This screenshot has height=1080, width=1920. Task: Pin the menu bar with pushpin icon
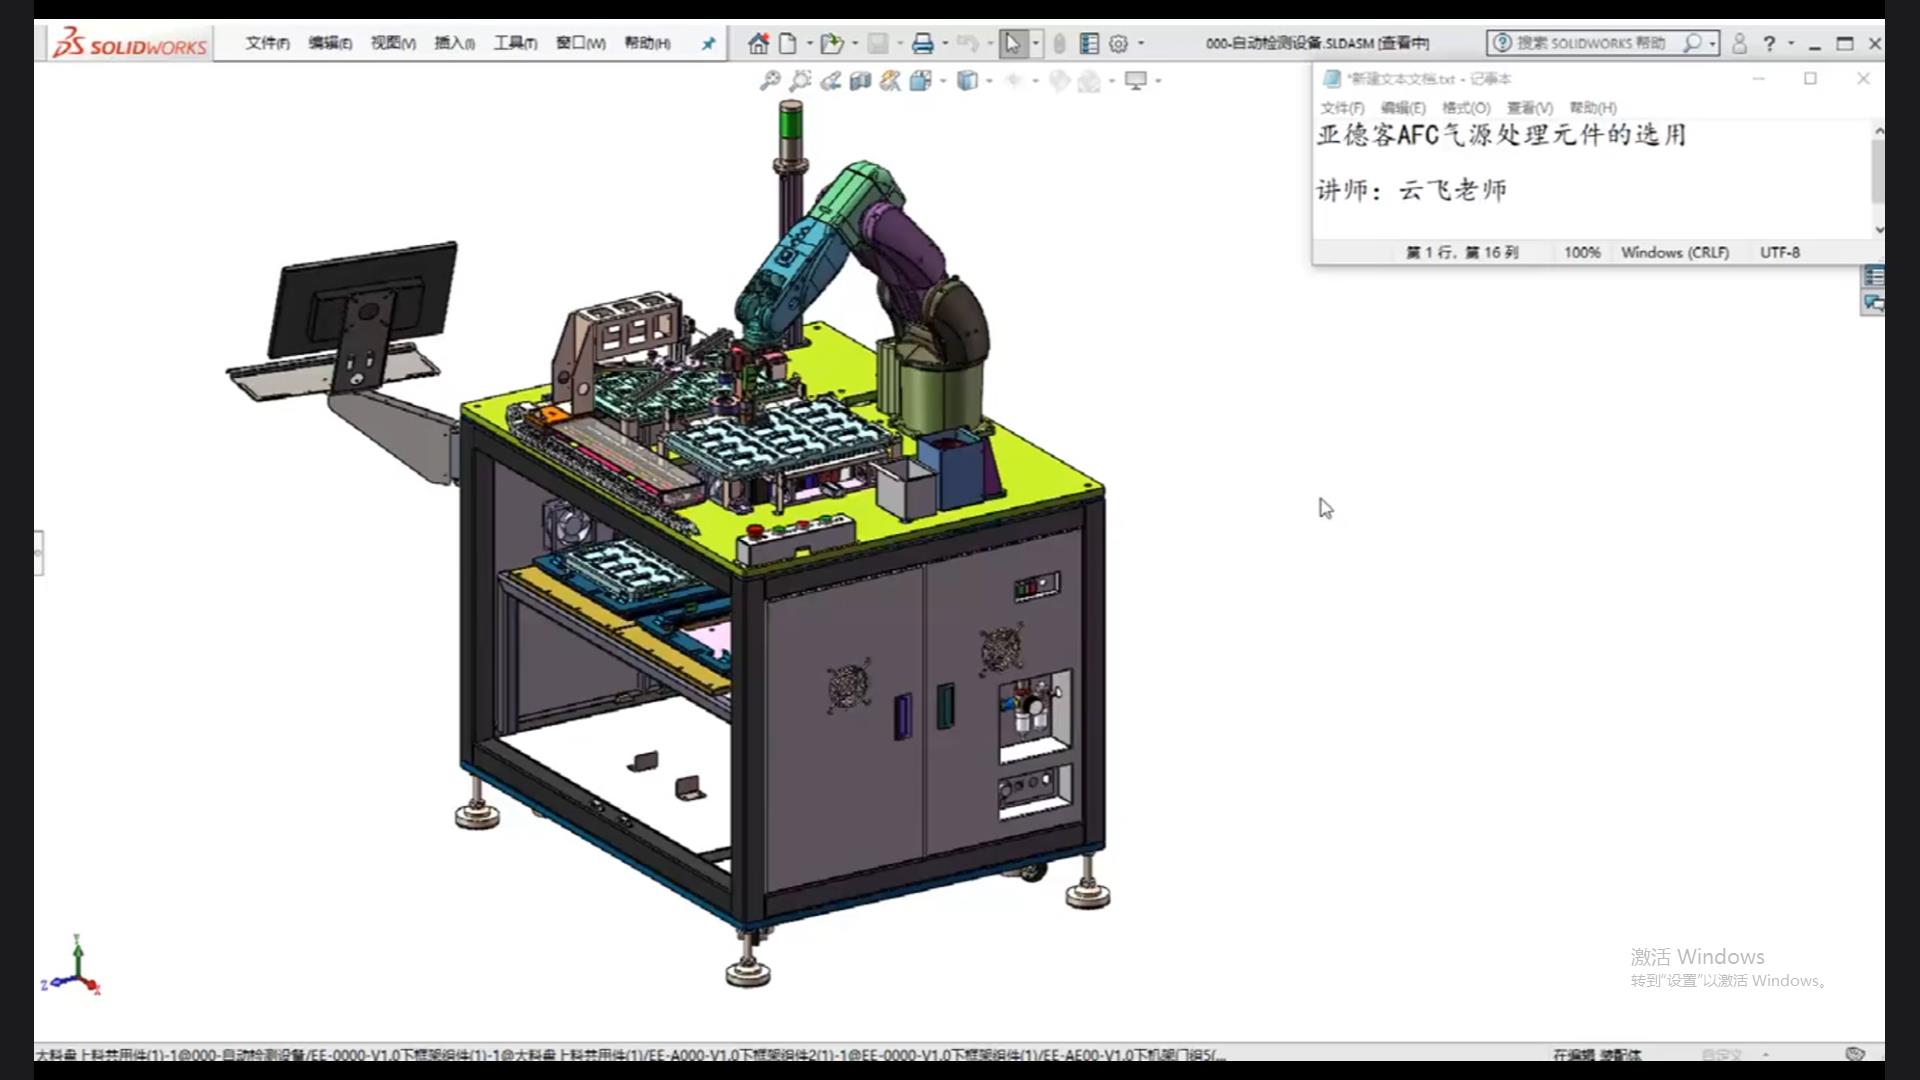pyautogui.click(x=708, y=44)
